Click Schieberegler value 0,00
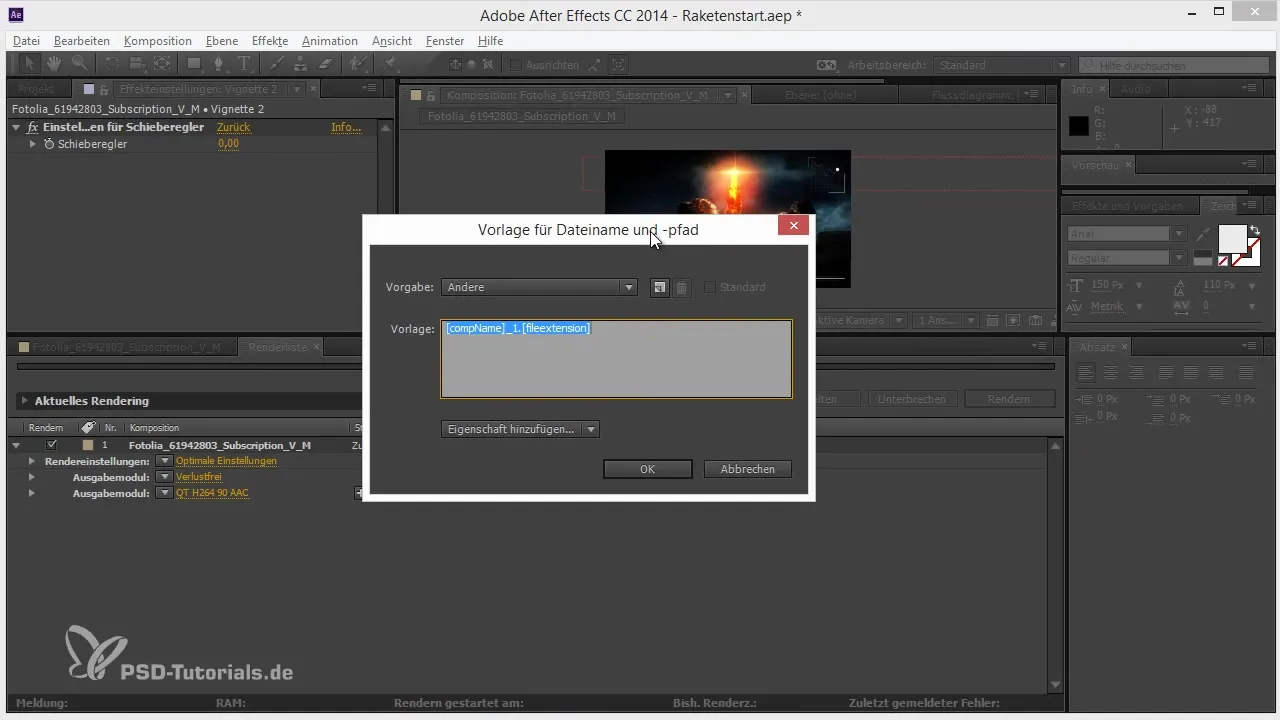 pos(228,144)
